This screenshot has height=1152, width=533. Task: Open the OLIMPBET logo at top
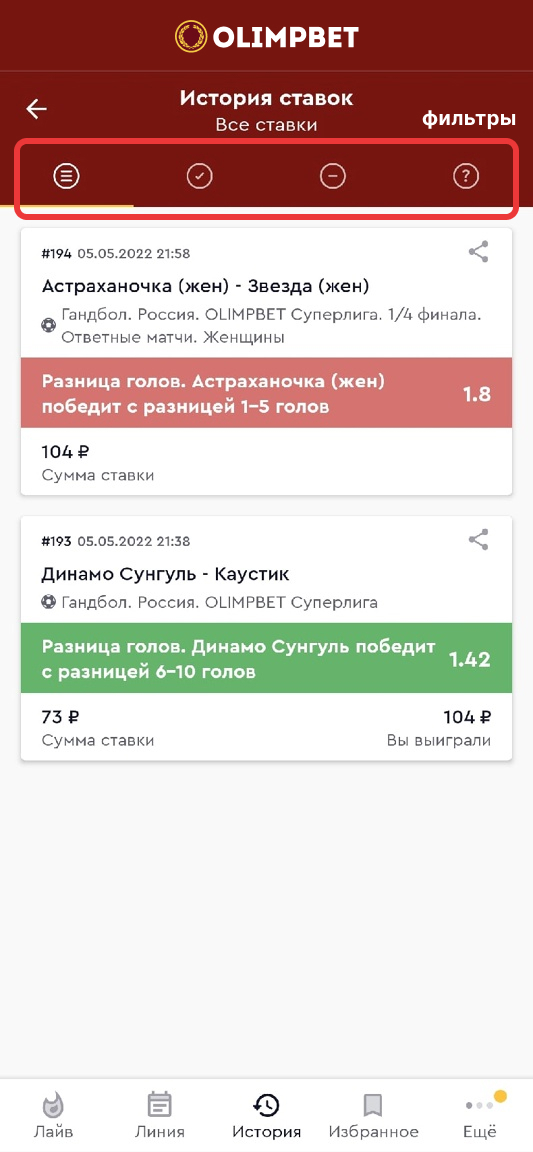266,37
